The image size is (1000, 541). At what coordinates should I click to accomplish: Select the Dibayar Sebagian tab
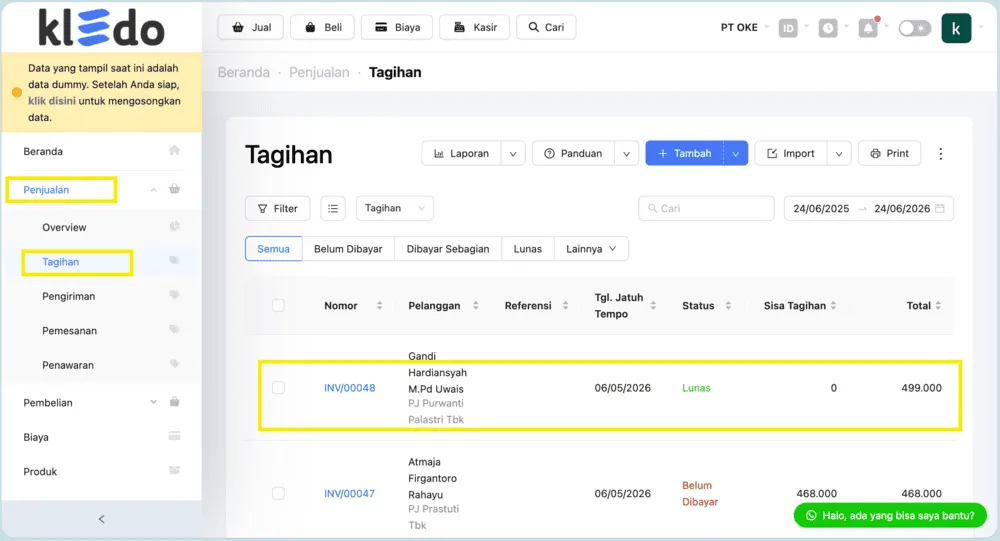pyautogui.click(x=448, y=249)
